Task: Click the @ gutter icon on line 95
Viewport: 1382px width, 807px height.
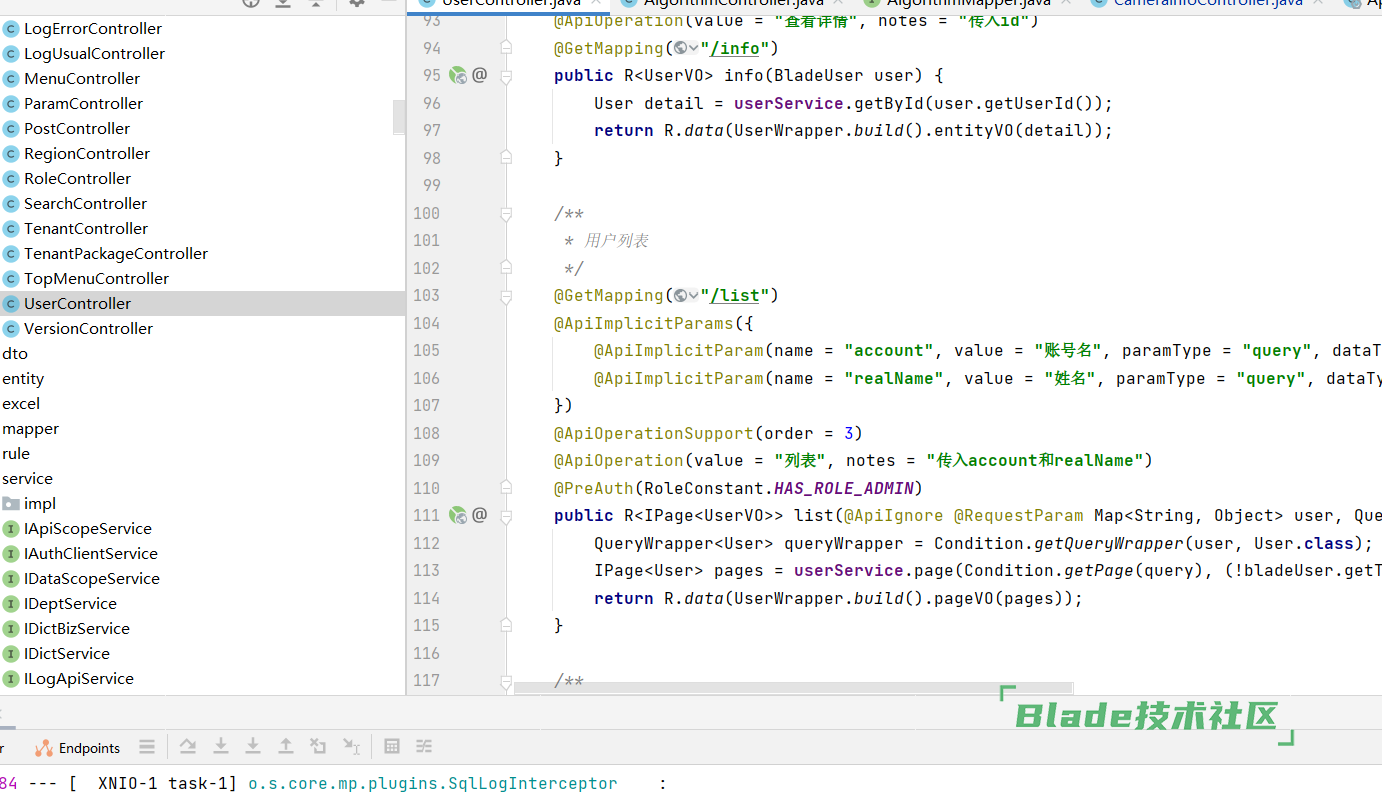Action: pos(479,75)
